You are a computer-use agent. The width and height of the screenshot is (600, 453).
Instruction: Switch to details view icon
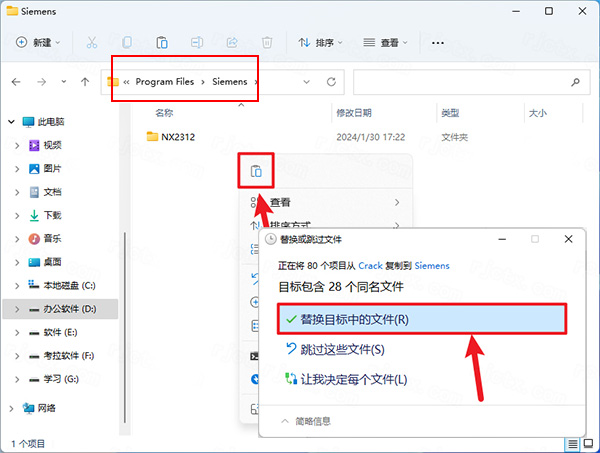[572, 444]
